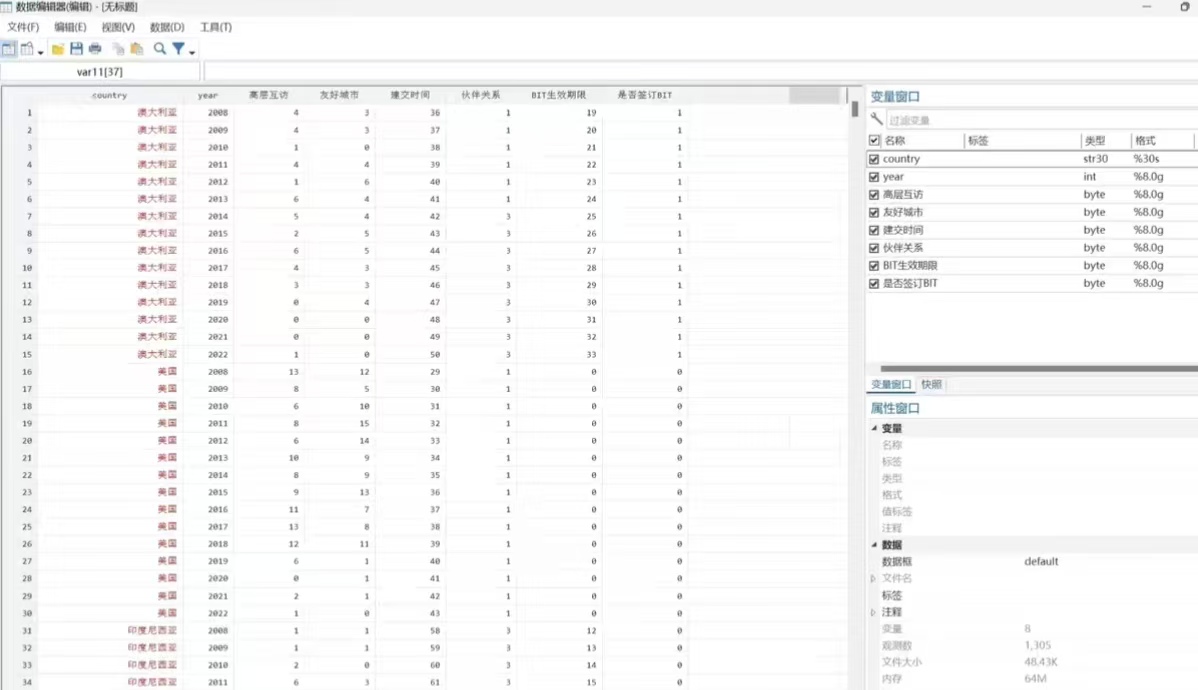Open the 数据(D) menu
Viewport: 1198px width, 690px height.
(167, 27)
